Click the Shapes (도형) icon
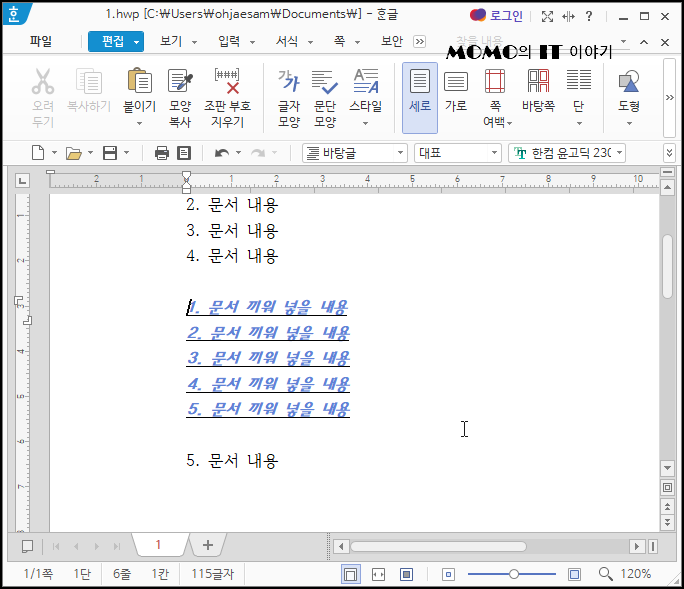This screenshot has width=684, height=589. (x=629, y=81)
